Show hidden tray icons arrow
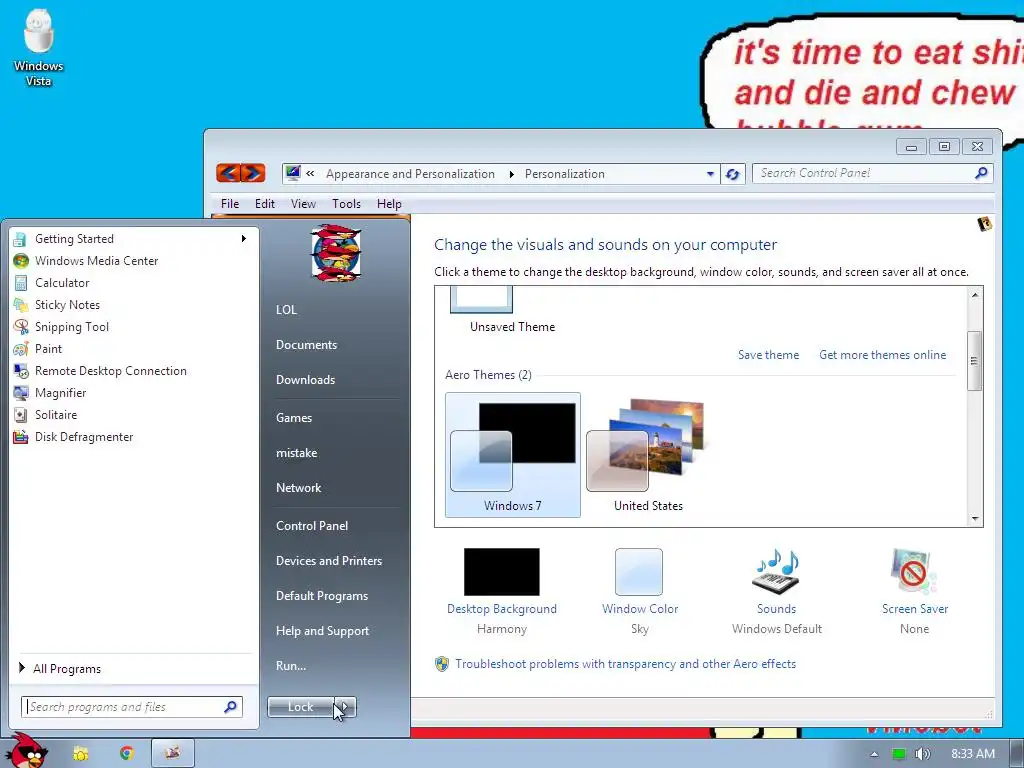1024x768 pixels. [x=874, y=754]
